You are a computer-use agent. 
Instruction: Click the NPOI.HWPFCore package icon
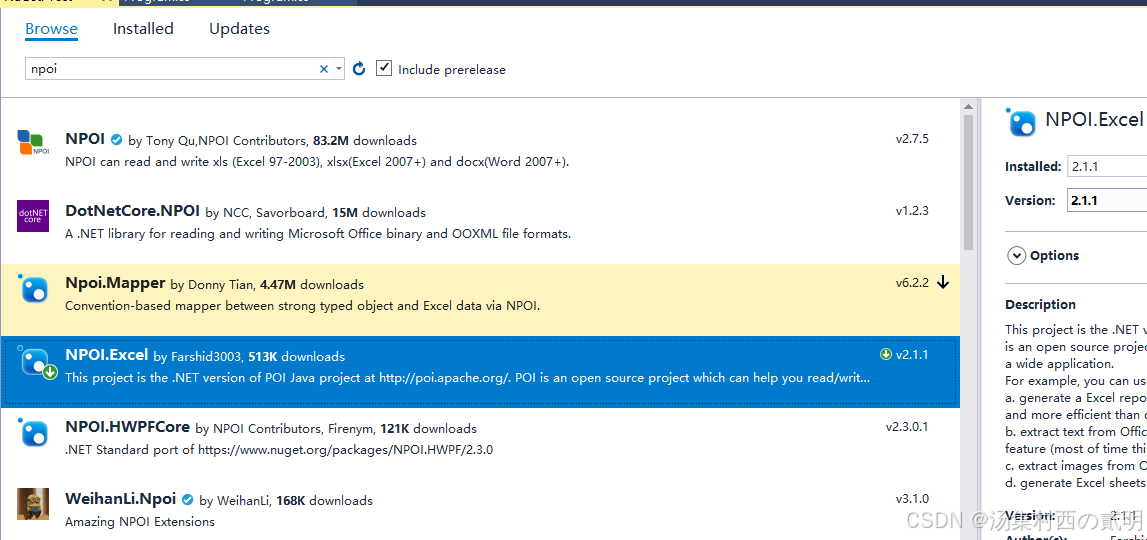coord(33,432)
